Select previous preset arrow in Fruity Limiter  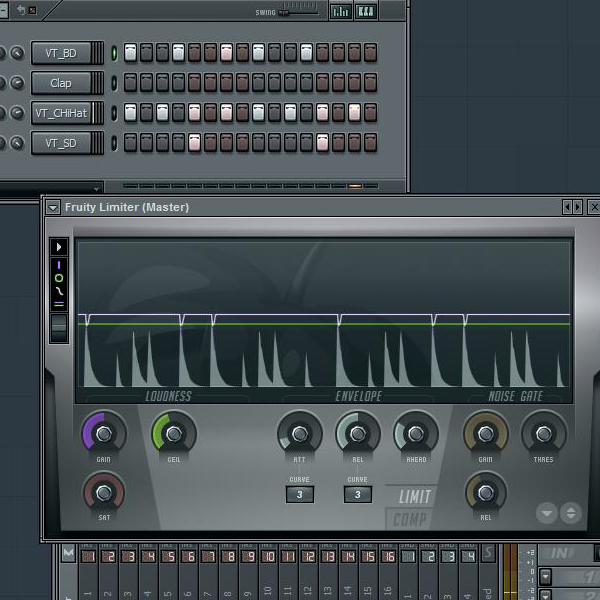click(x=567, y=207)
